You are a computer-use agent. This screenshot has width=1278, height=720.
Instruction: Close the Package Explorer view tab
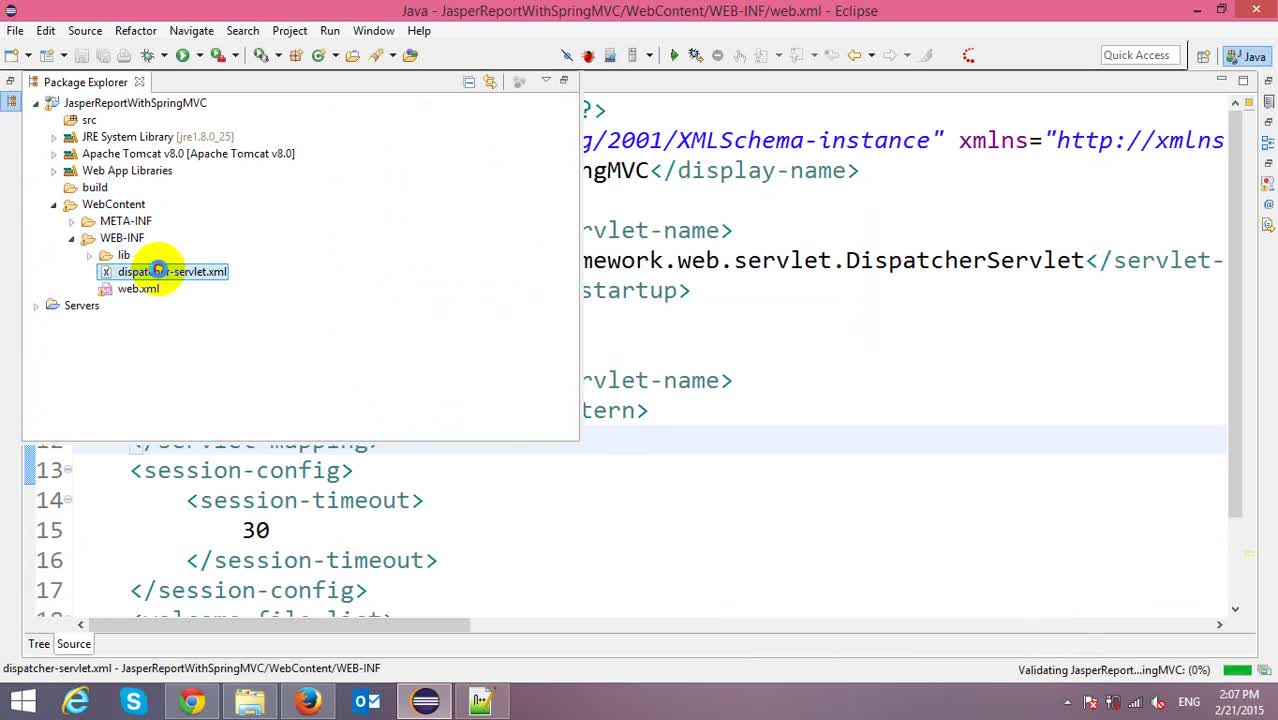point(140,82)
